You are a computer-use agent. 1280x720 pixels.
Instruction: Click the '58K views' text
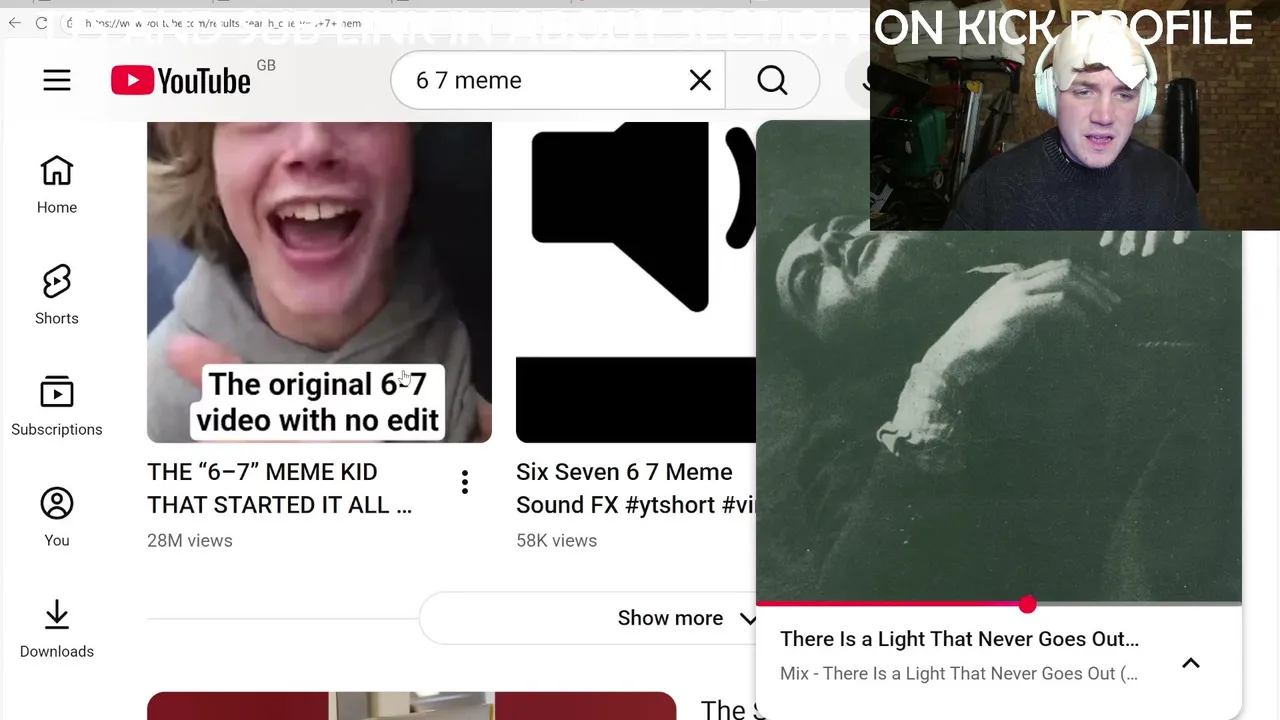tap(556, 540)
